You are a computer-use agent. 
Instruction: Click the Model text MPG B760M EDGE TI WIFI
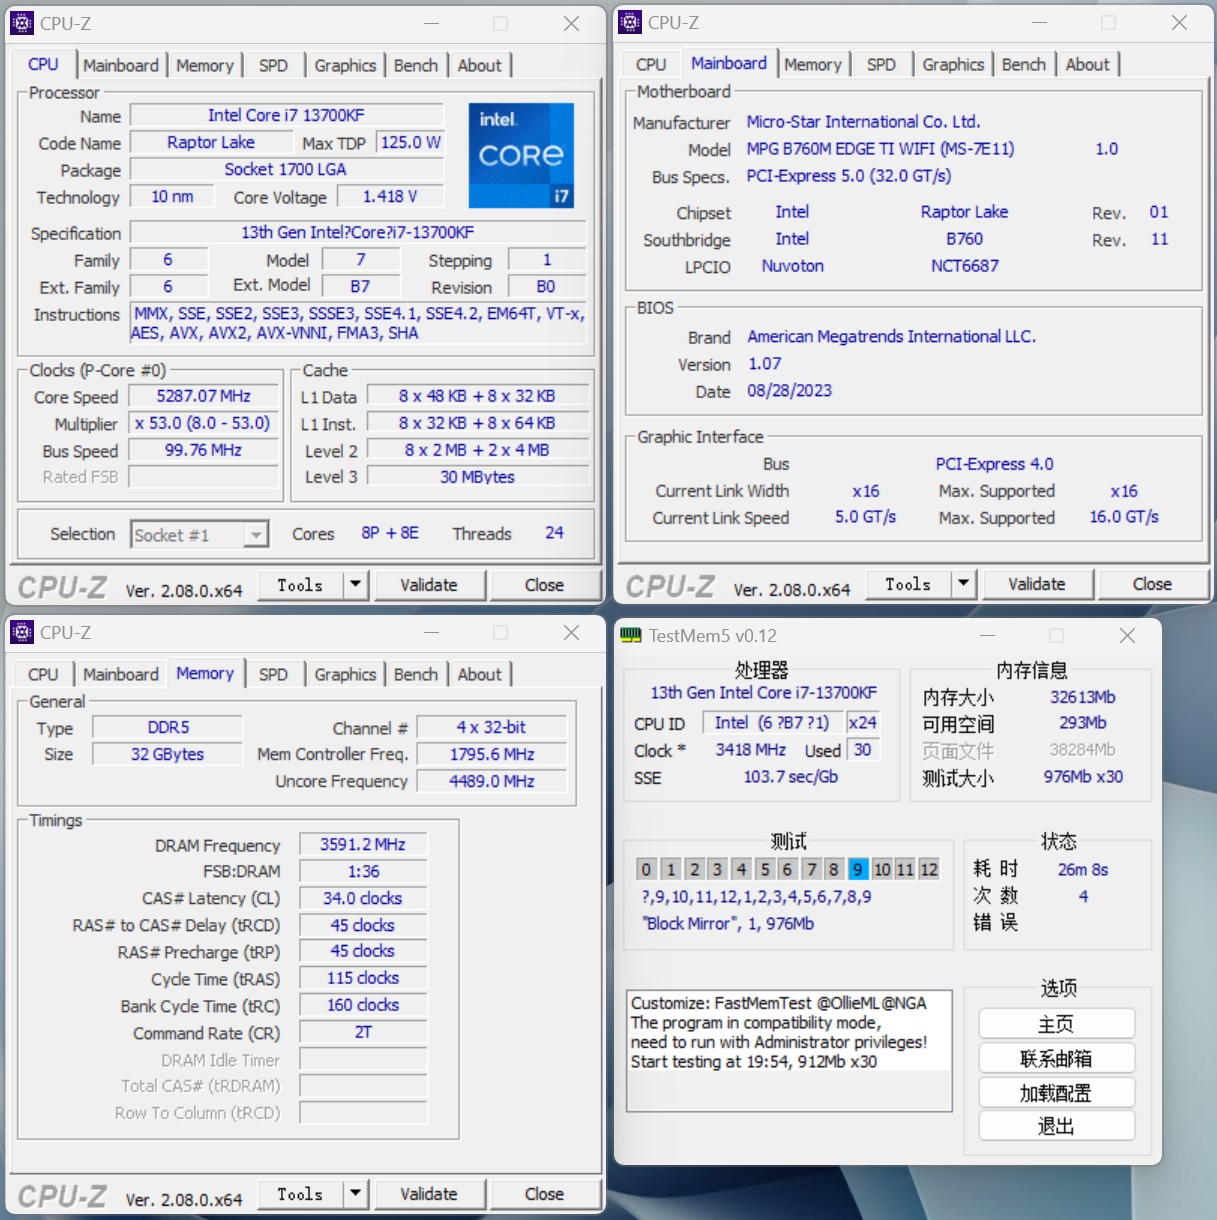point(880,149)
